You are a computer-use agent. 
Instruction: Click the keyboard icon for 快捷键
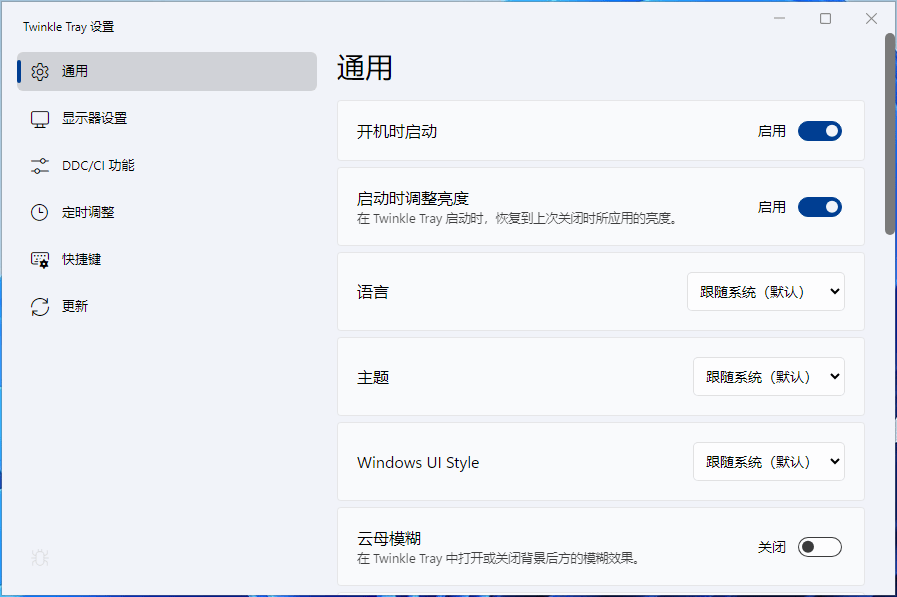point(40,259)
